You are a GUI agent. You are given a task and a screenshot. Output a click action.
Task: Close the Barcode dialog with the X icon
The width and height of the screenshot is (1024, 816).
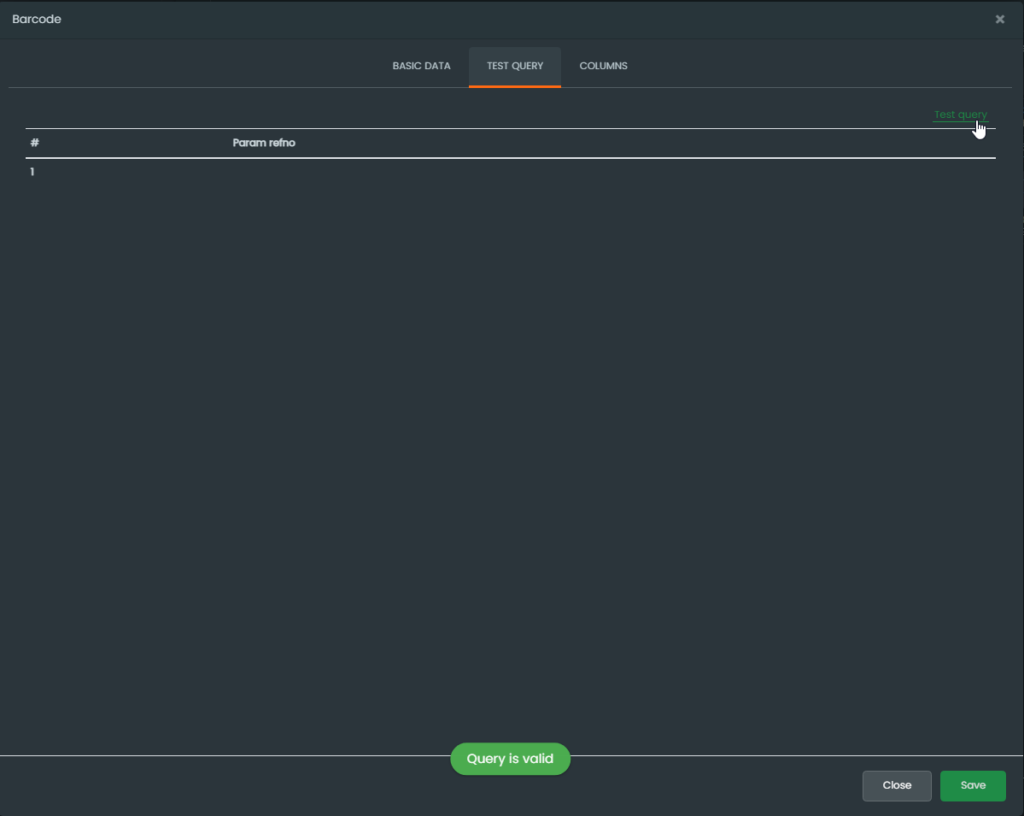[x=999, y=19]
